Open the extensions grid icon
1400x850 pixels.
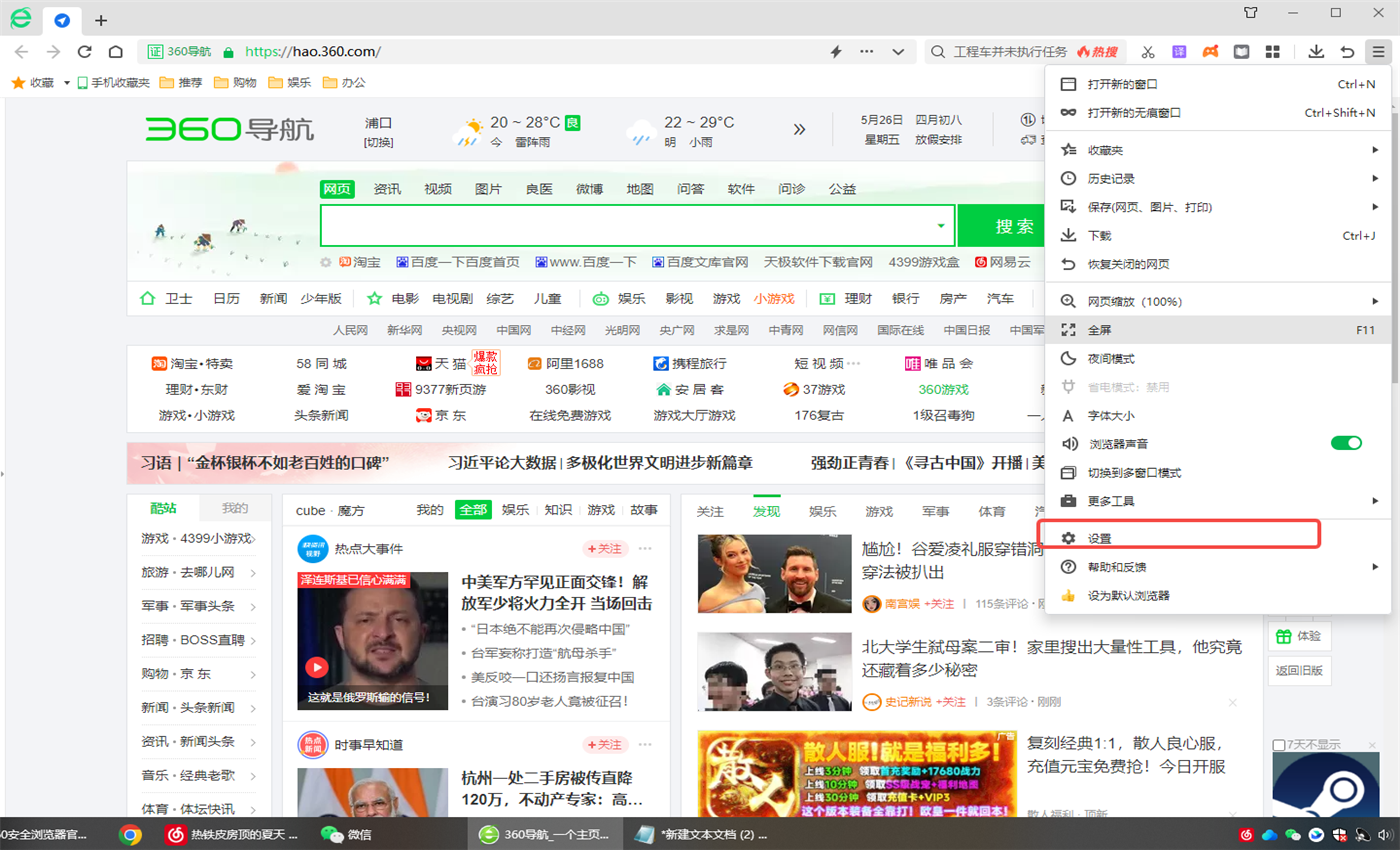tap(1272, 51)
